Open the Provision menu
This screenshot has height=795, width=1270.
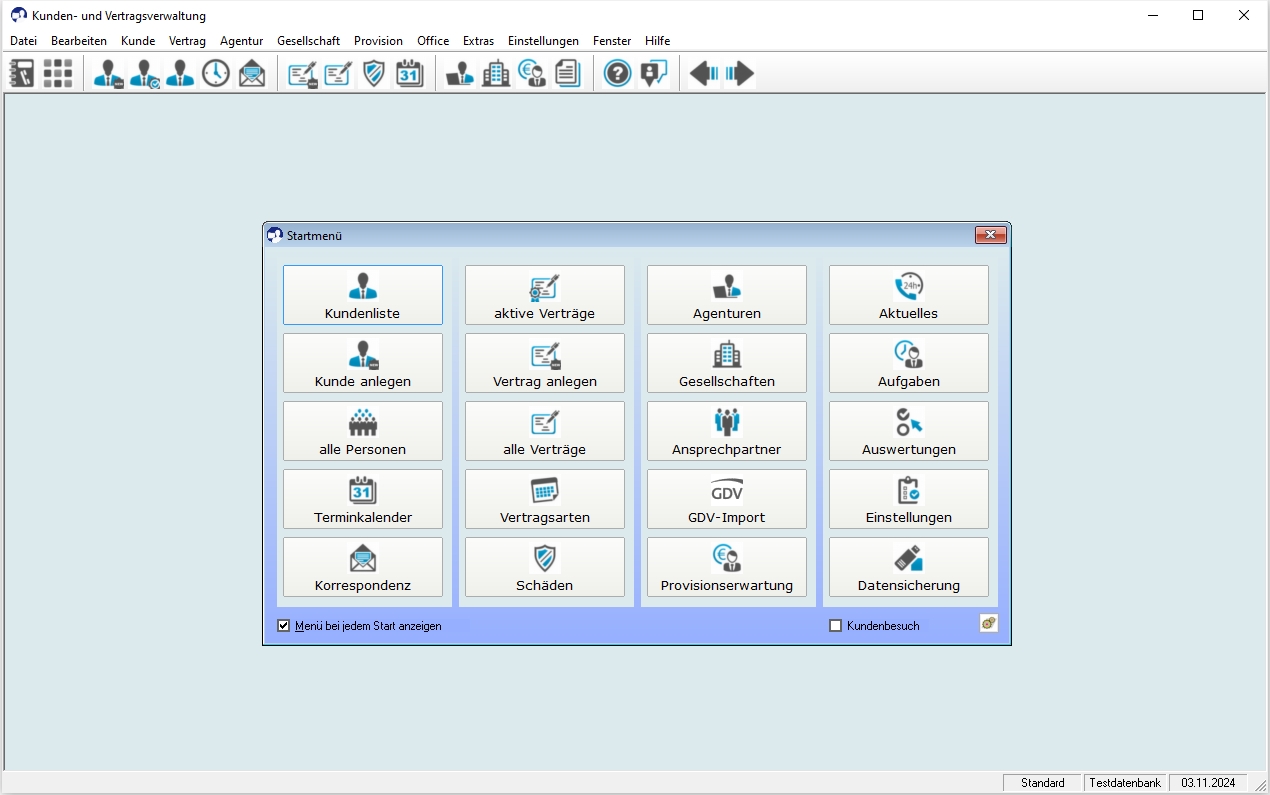tap(378, 41)
